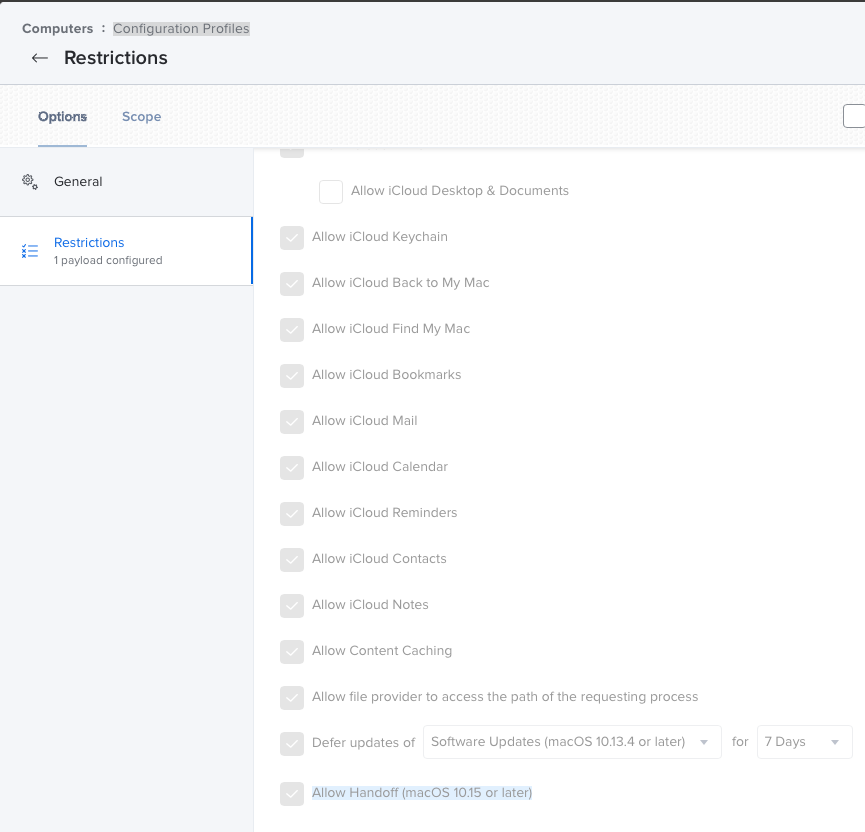865x832 pixels.
Task: Toggle Allow iCloud Keychain checkbox
Action: click(292, 238)
